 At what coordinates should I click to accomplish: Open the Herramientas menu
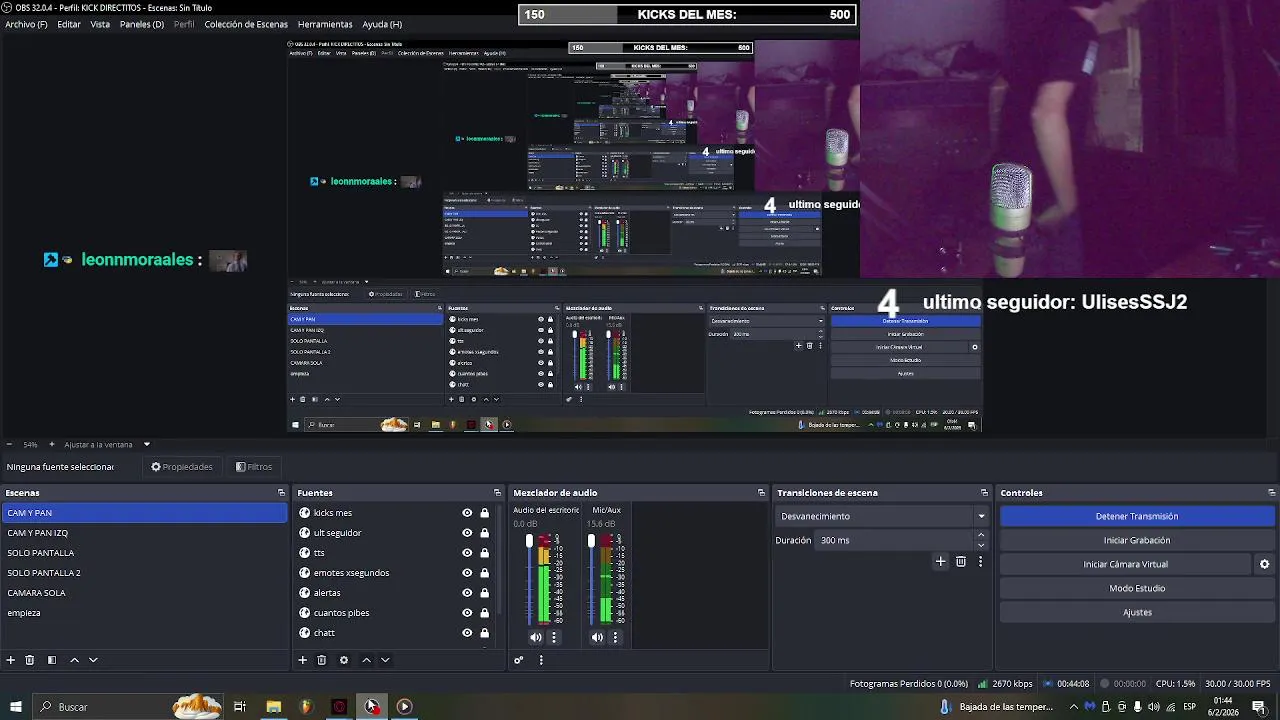(325, 24)
